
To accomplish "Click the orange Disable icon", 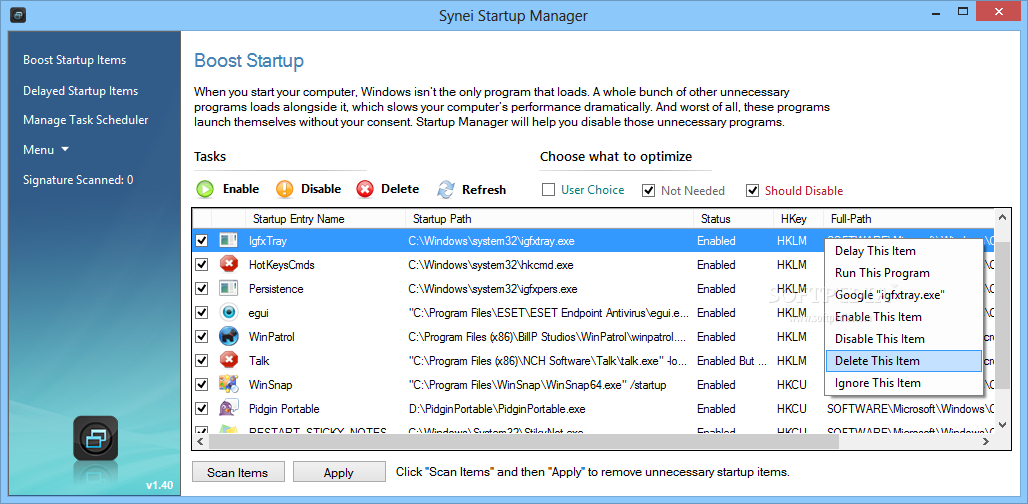I will [x=285, y=189].
